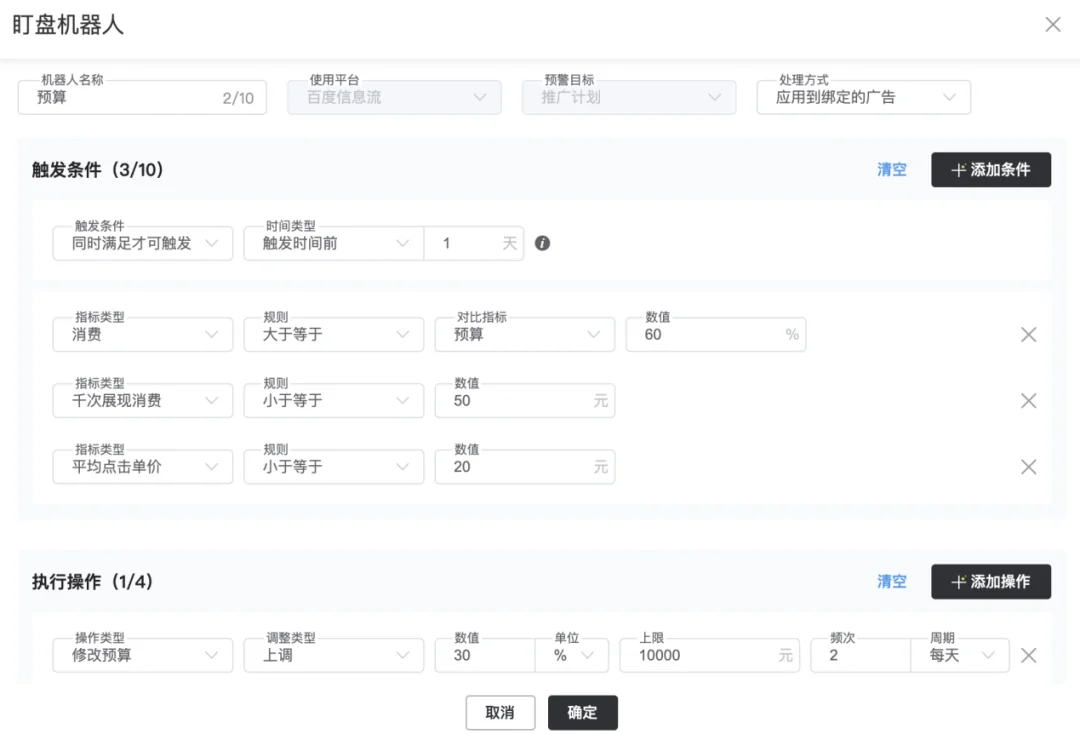Edit the days field showing 1 天
Image resolution: width=1080 pixels, height=734 pixels.
474,243
